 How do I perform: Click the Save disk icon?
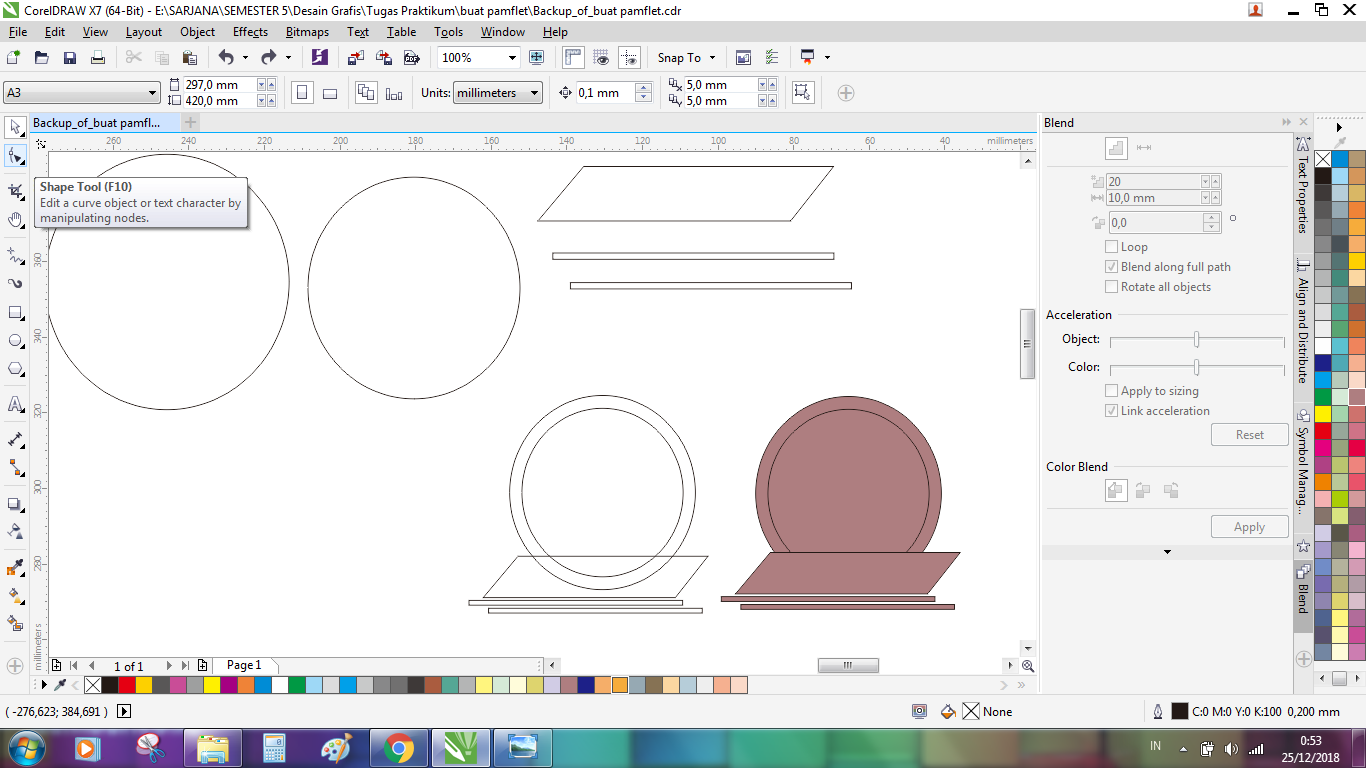pyautogui.click(x=70, y=57)
